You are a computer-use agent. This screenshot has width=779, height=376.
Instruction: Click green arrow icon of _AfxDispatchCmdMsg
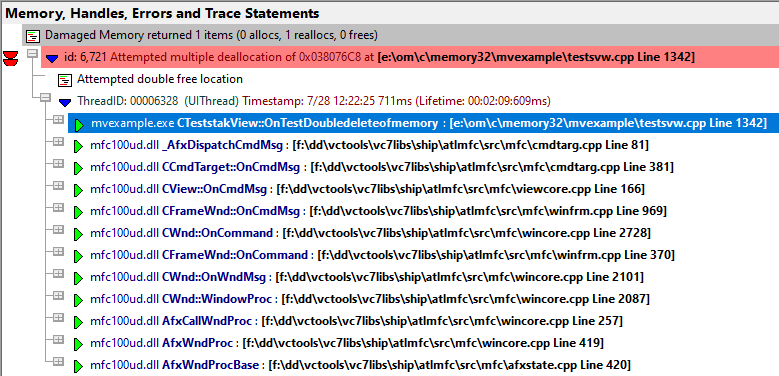(x=78, y=147)
